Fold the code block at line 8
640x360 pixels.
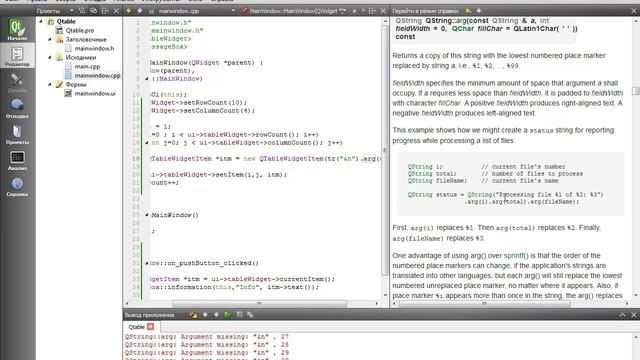pos(147,79)
